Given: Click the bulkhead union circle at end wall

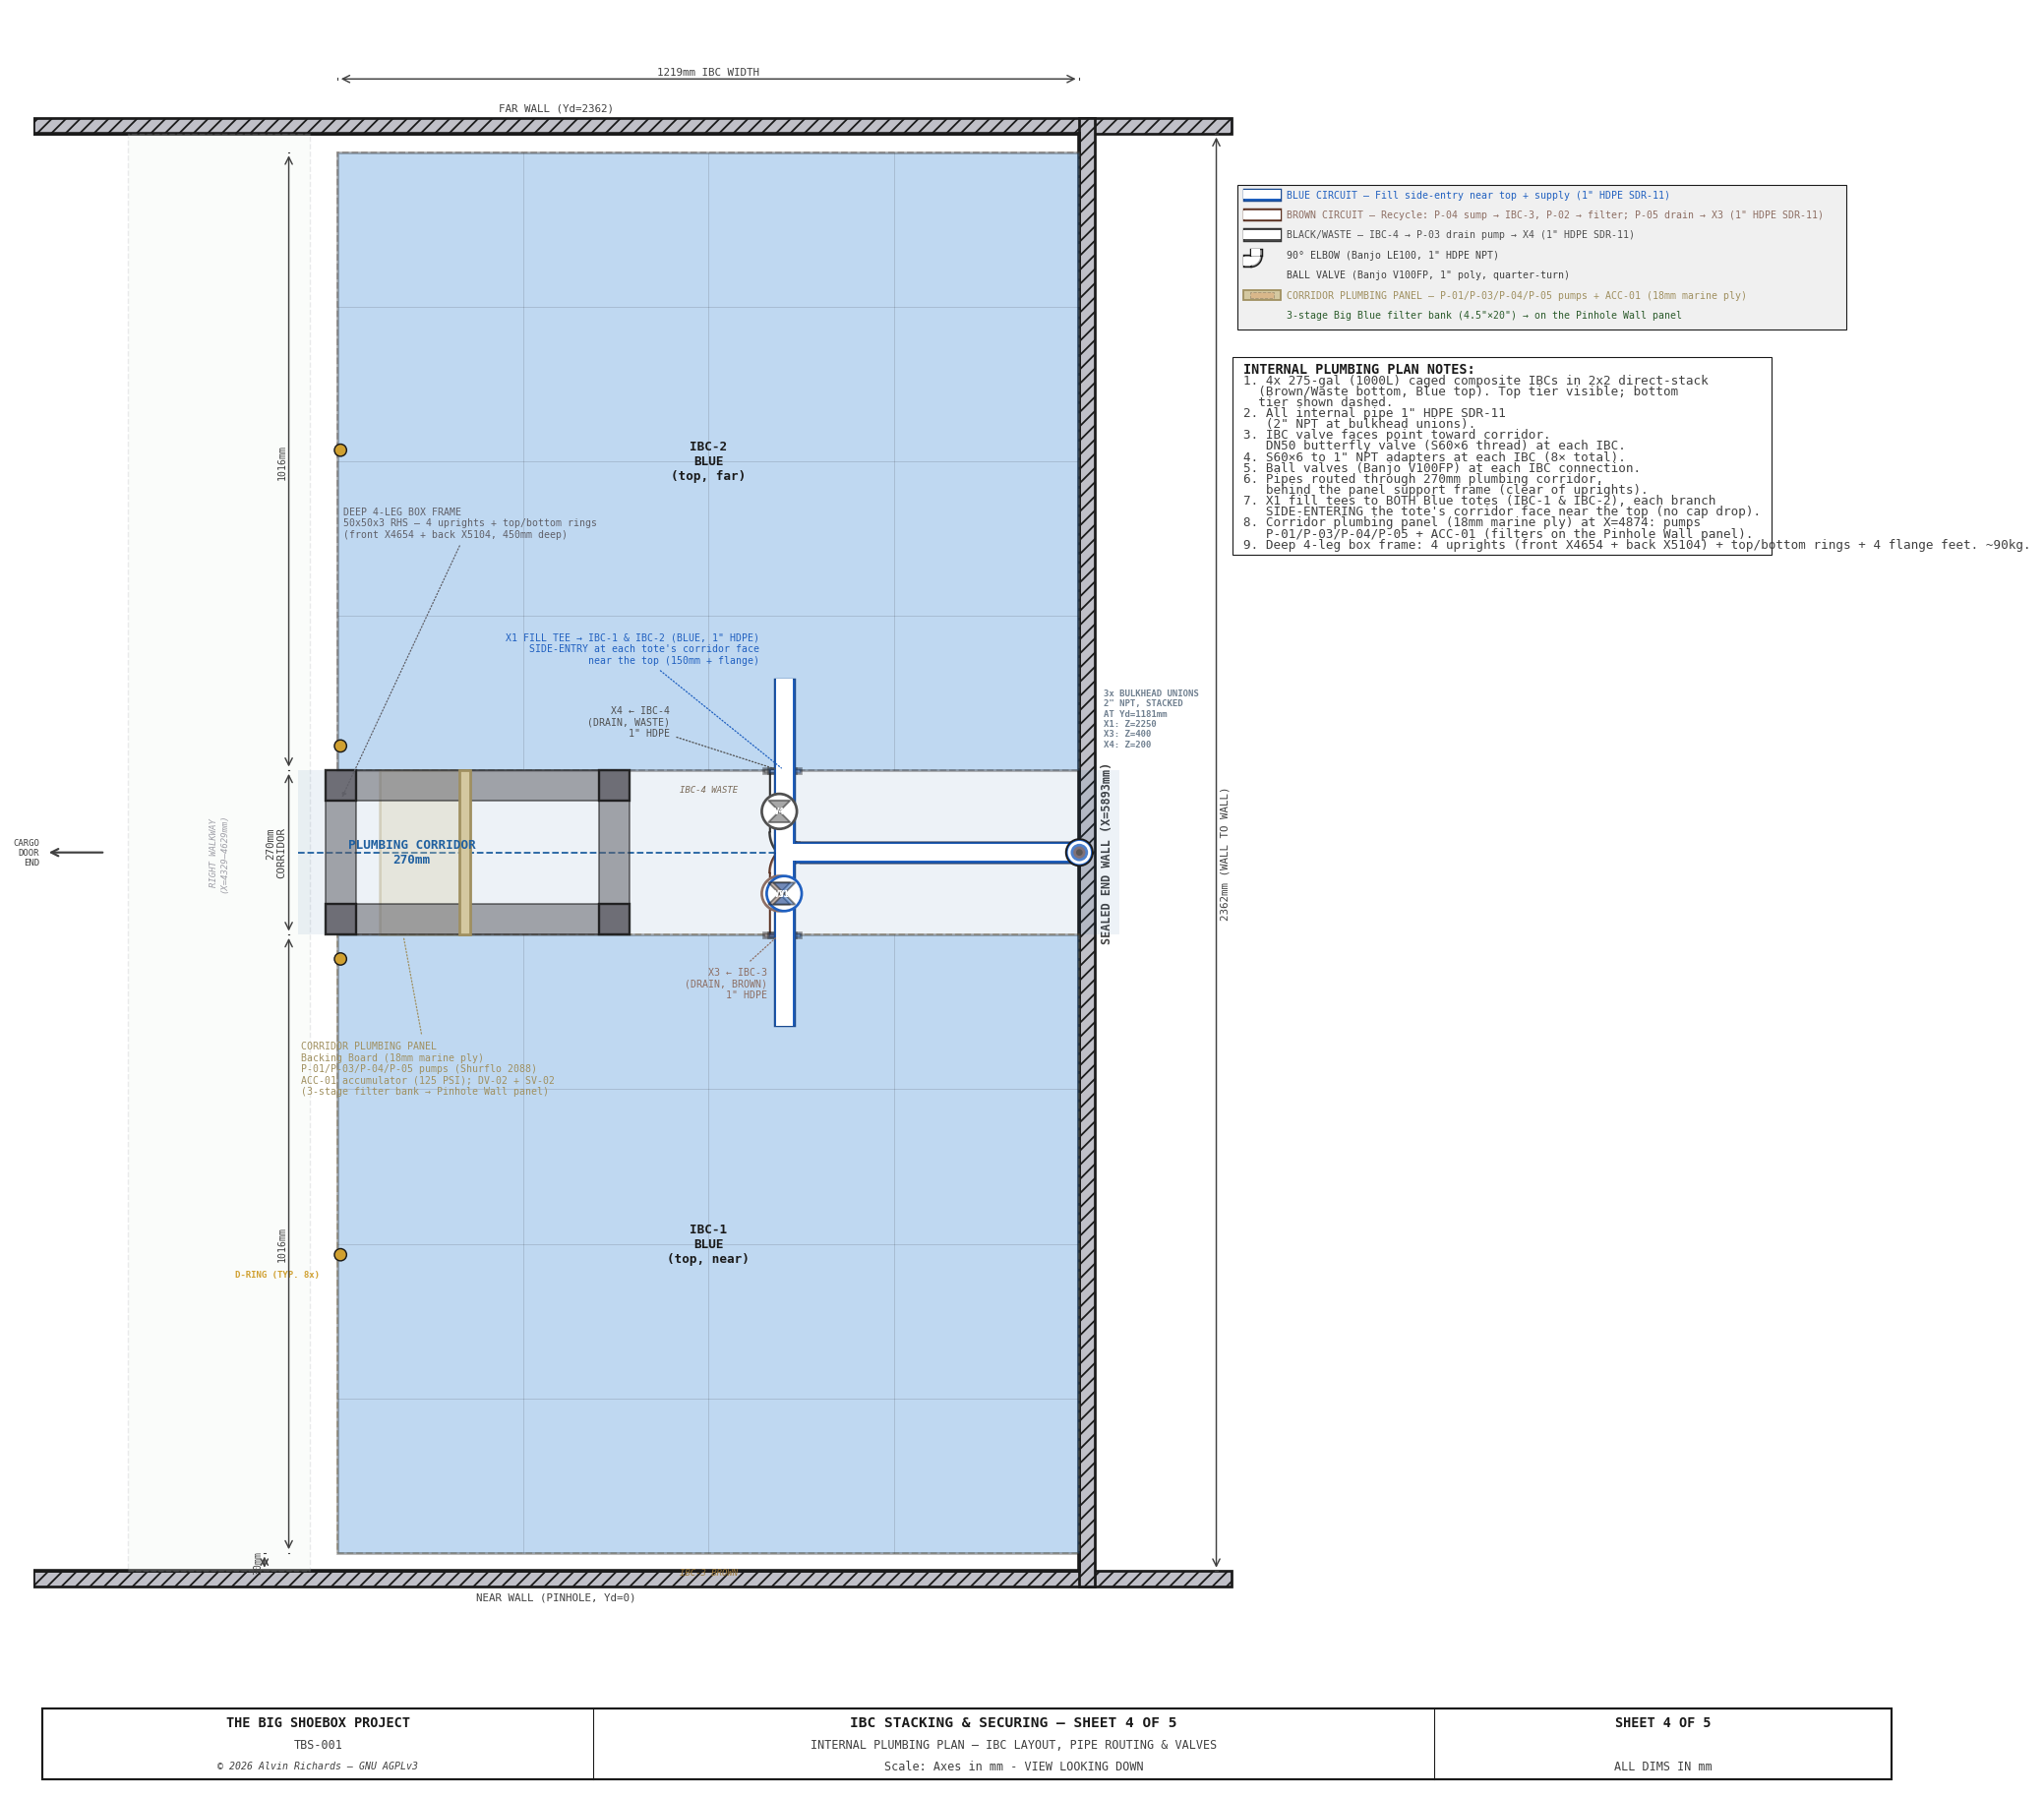Looking at the screenshot, I should point(1079,852).
